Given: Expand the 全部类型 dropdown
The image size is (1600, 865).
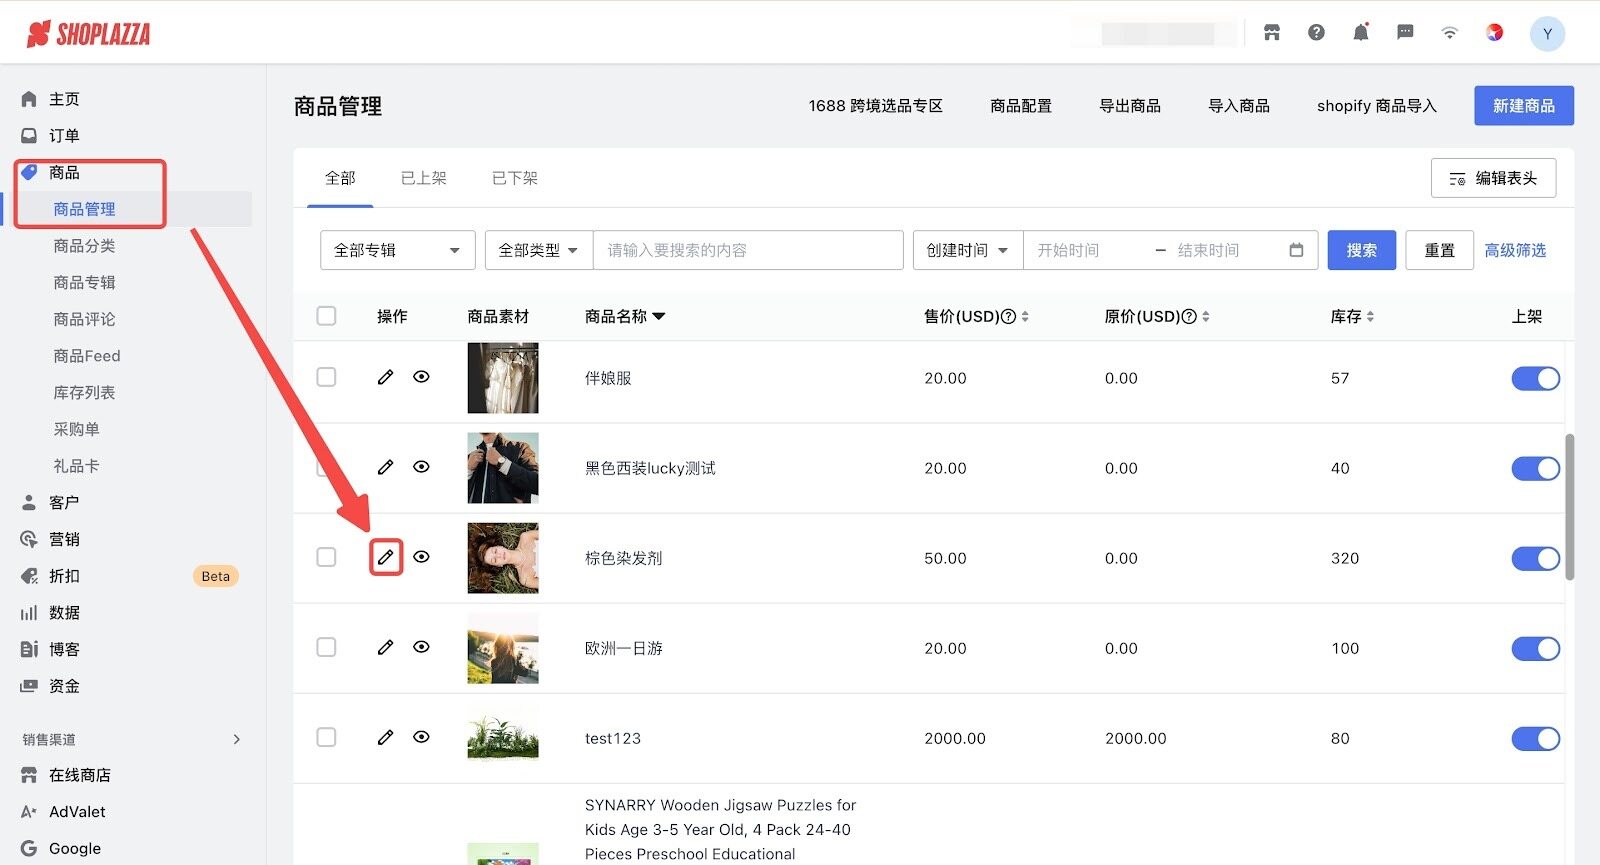Looking at the screenshot, I should 538,250.
